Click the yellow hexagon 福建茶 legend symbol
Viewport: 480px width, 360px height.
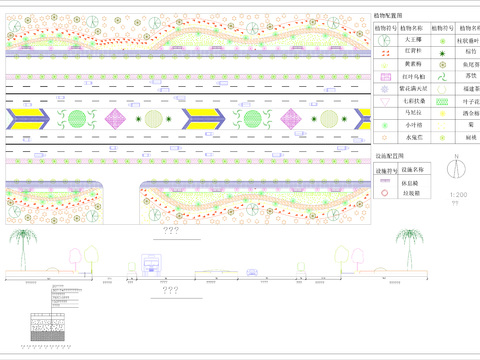(x=442, y=90)
